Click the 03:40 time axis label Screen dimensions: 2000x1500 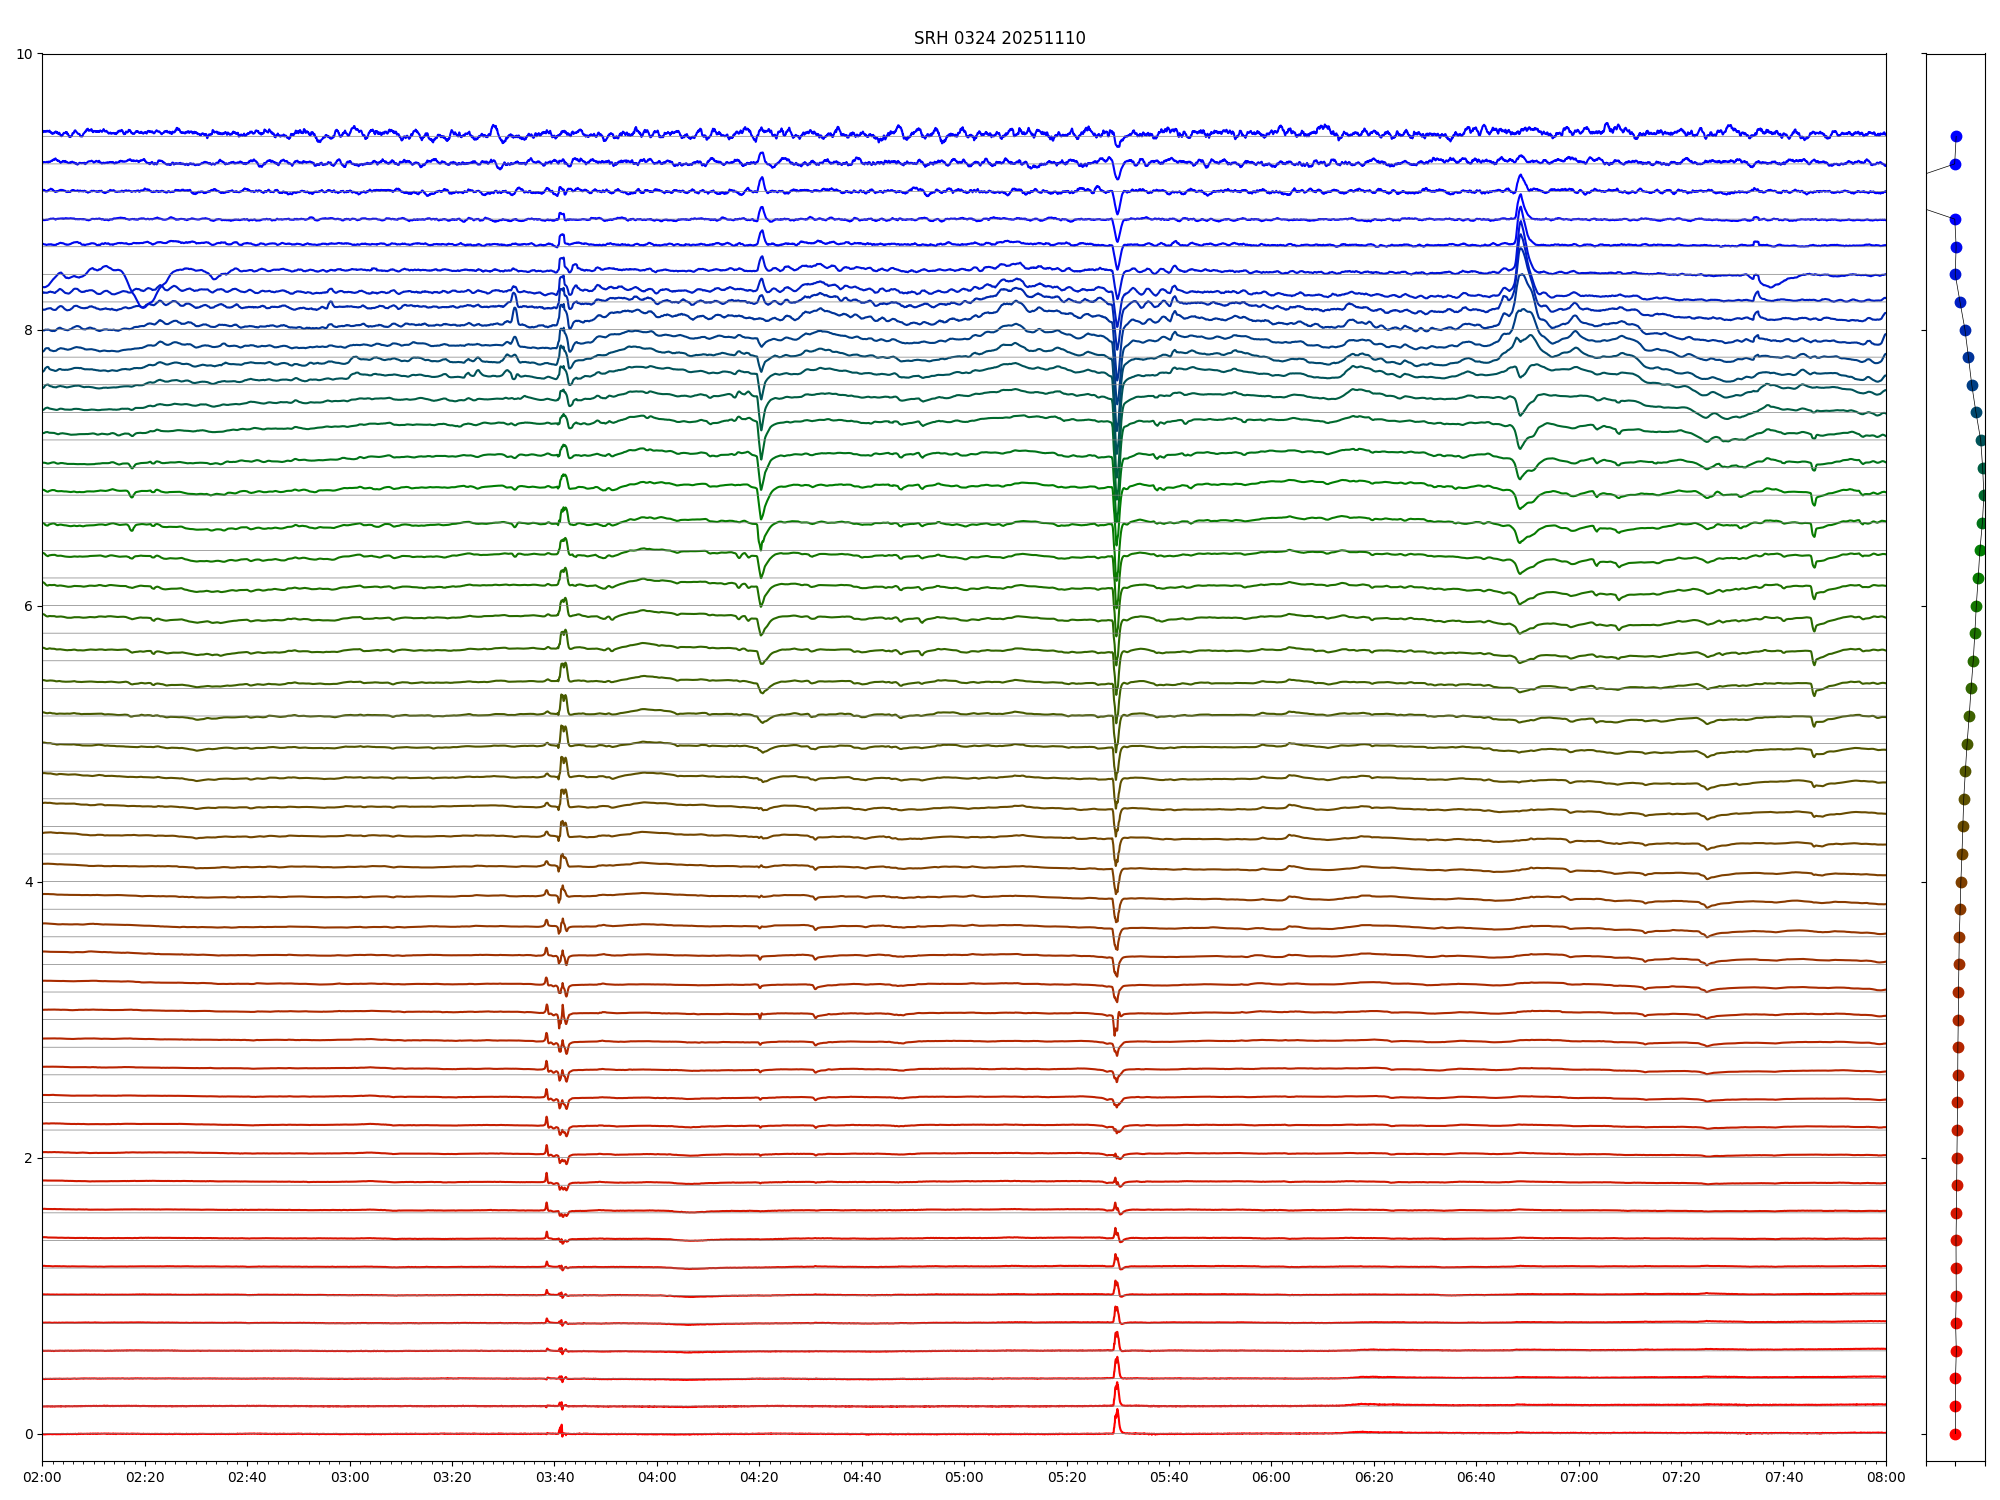pos(554,1477)
